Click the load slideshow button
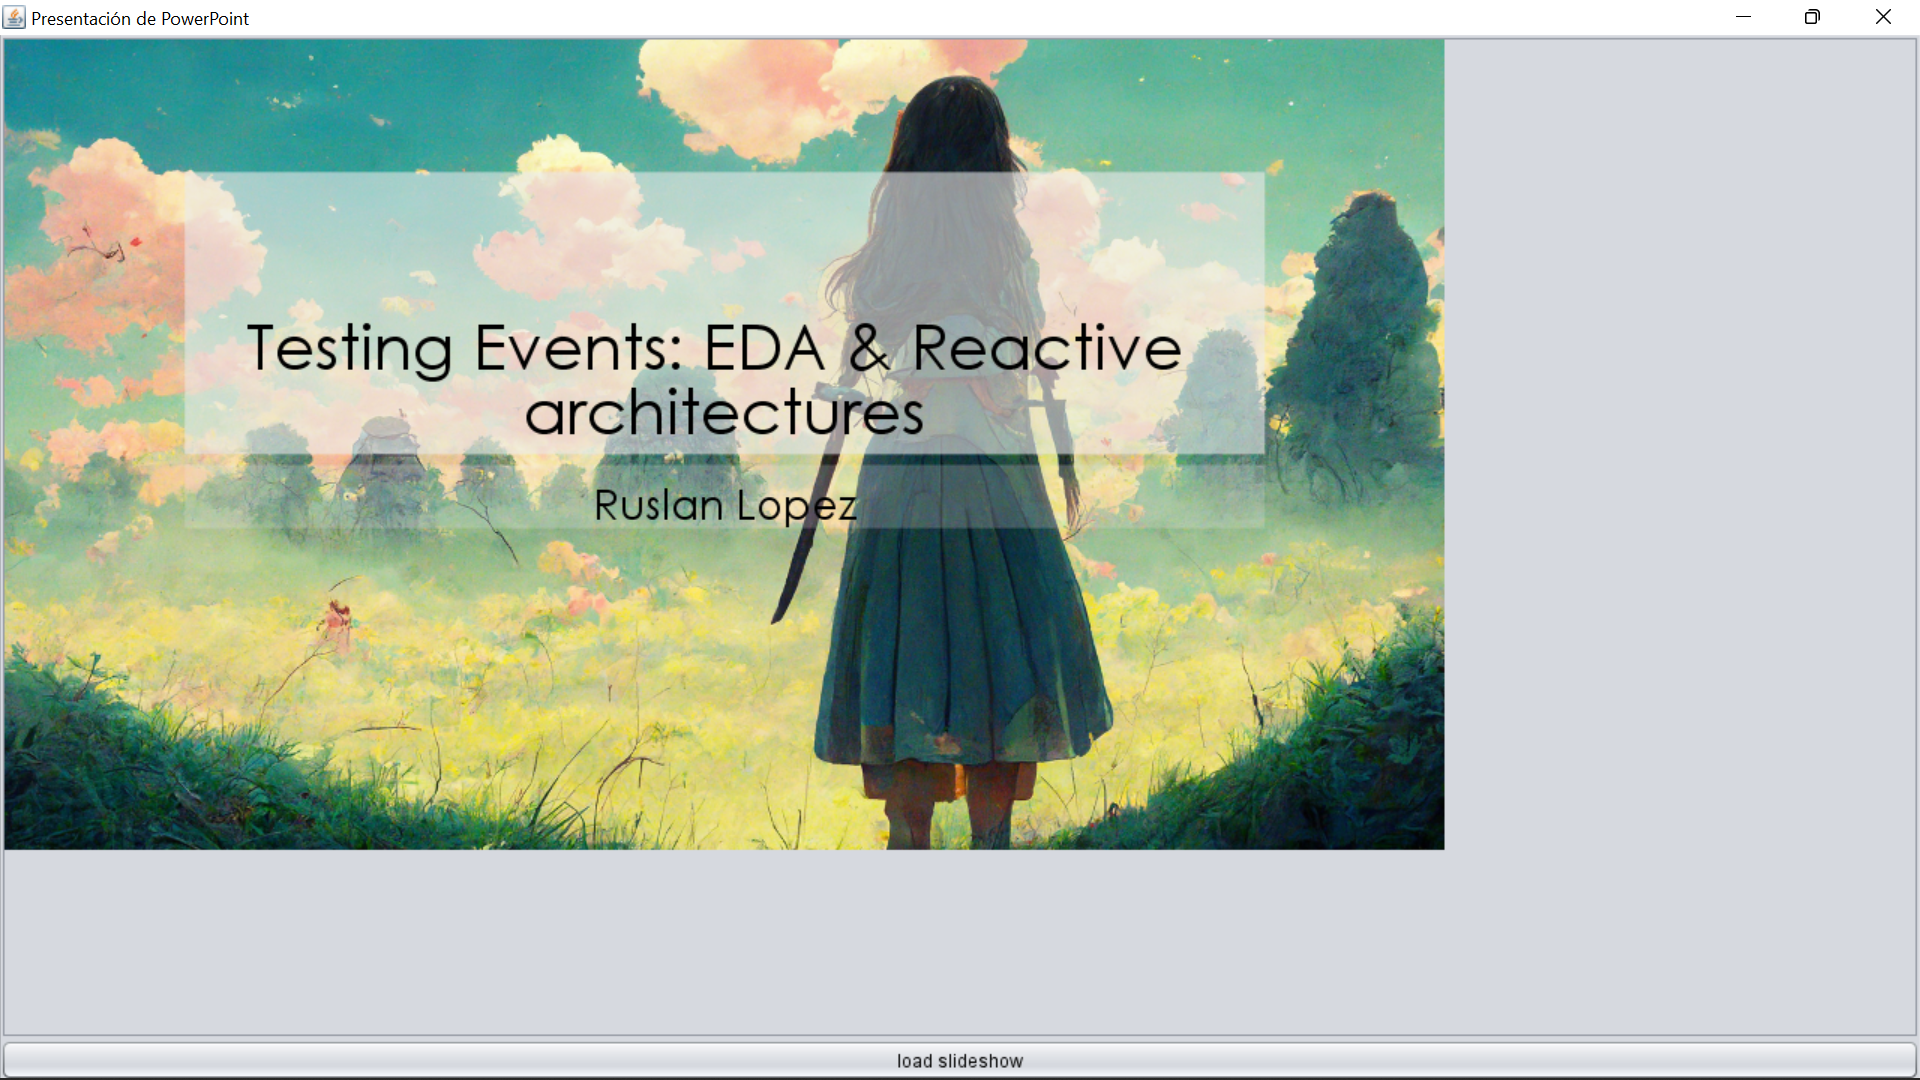Image resolution: width=1920 pixels, height=1080 pixels. point(959,1060)
